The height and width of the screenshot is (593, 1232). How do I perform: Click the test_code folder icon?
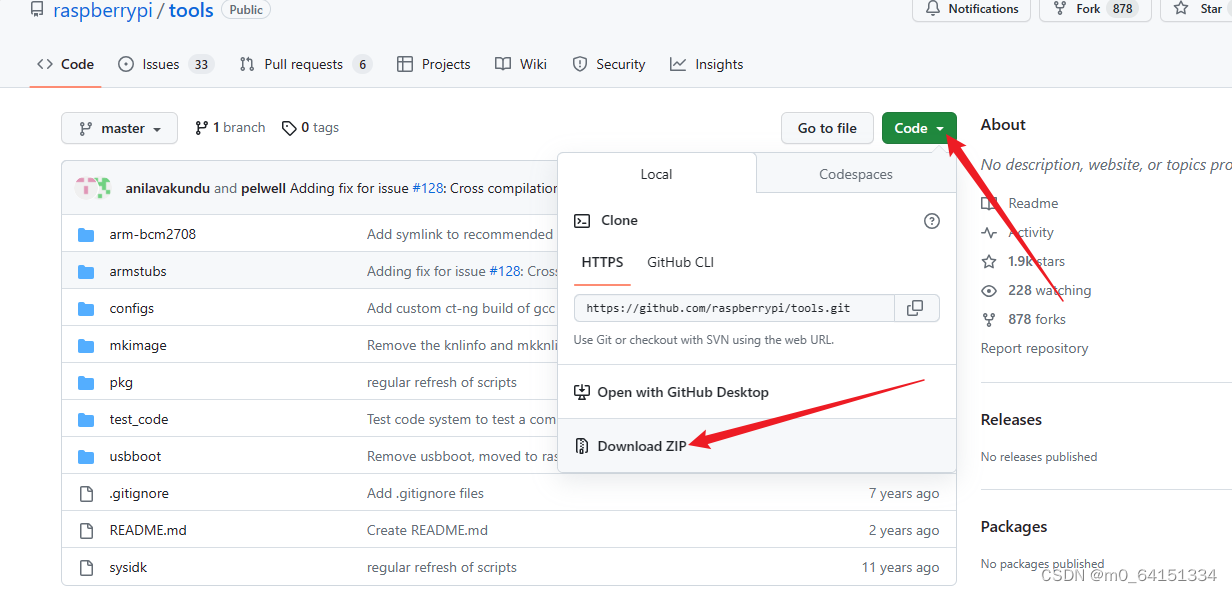(x=86, y=420)
